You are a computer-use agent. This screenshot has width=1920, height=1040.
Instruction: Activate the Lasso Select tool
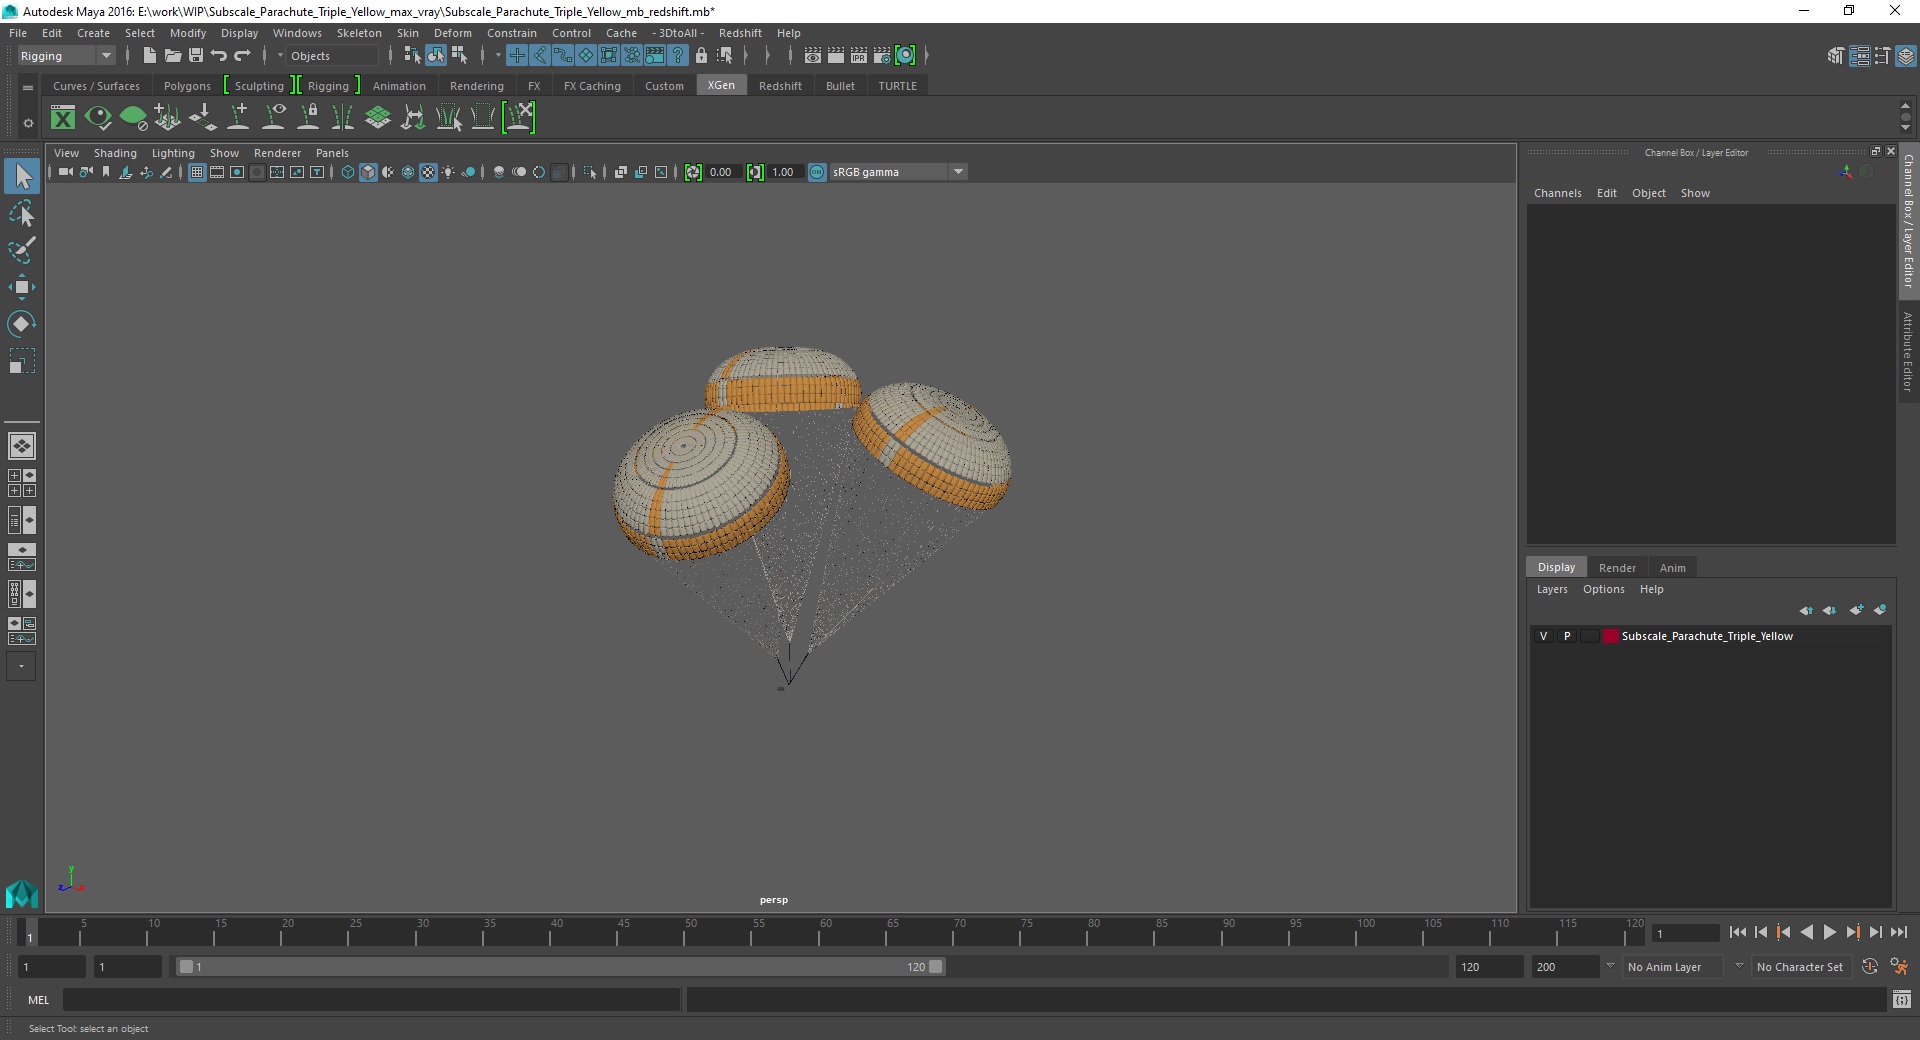[x=22, y=214]
